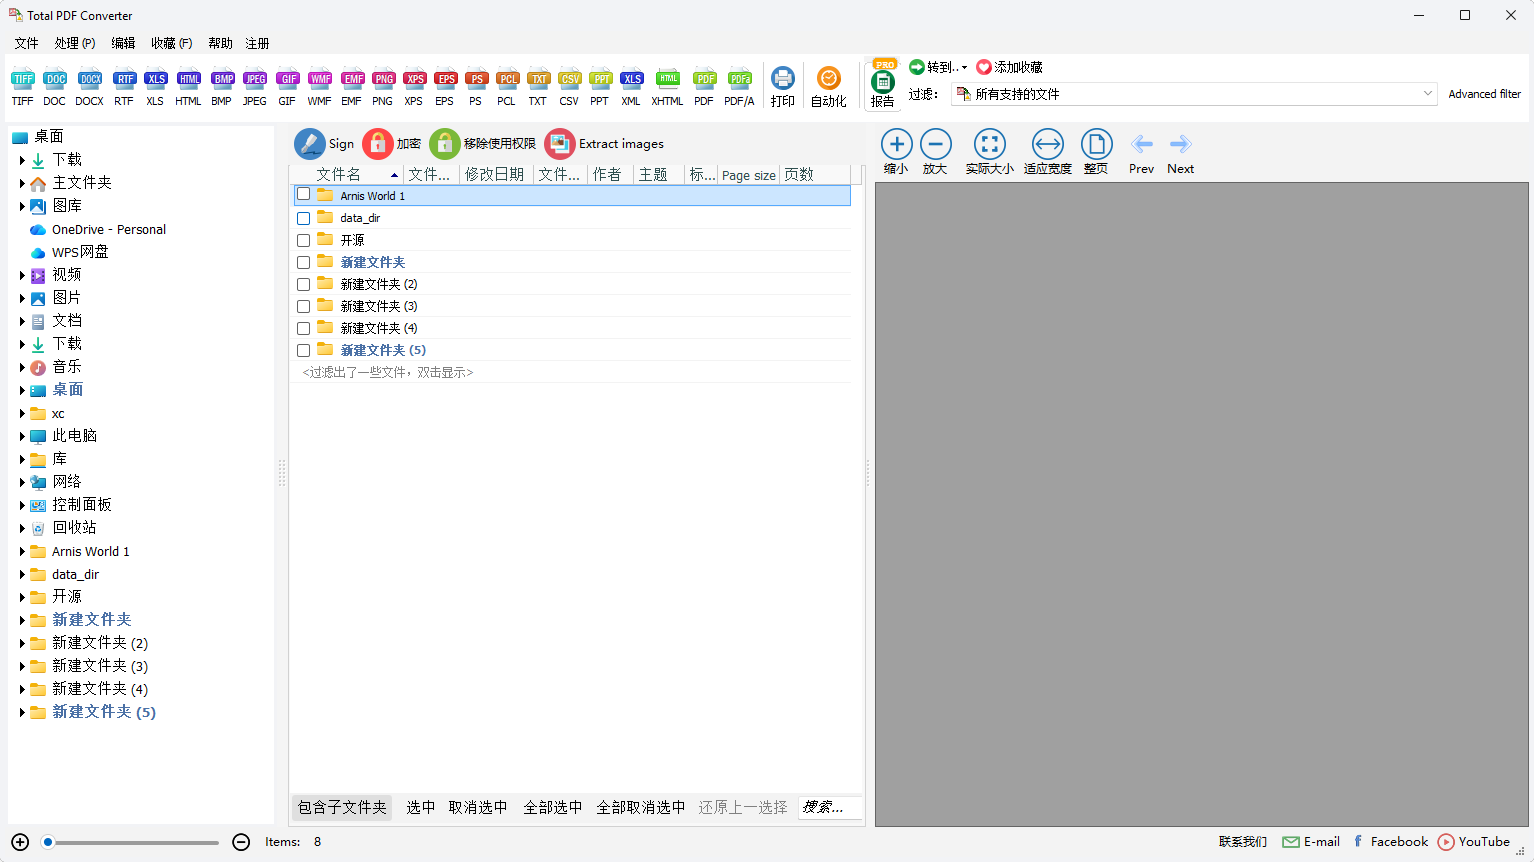Click the 全部选中 select all button
The width and height of the screenshot is (1534, 862).
tap(553, 807)
